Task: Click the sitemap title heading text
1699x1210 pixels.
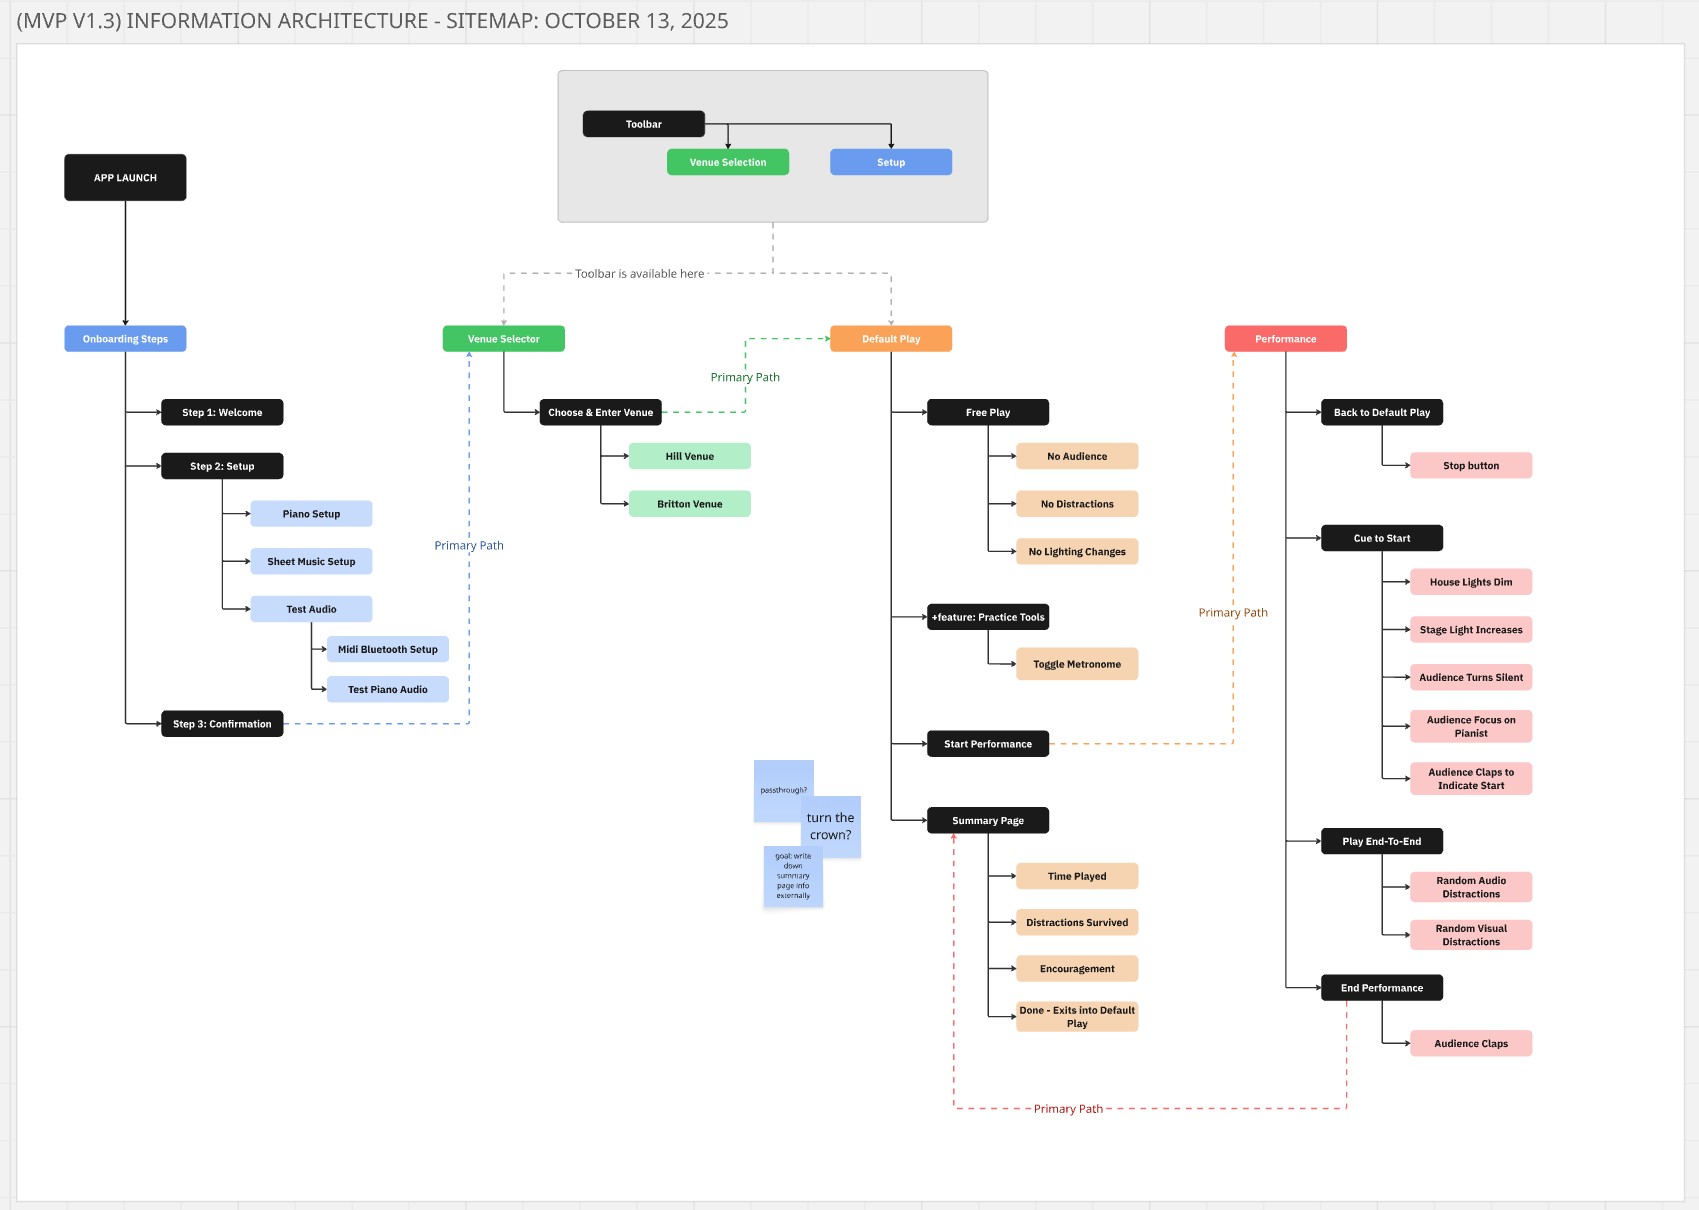Action: point(373,21)
